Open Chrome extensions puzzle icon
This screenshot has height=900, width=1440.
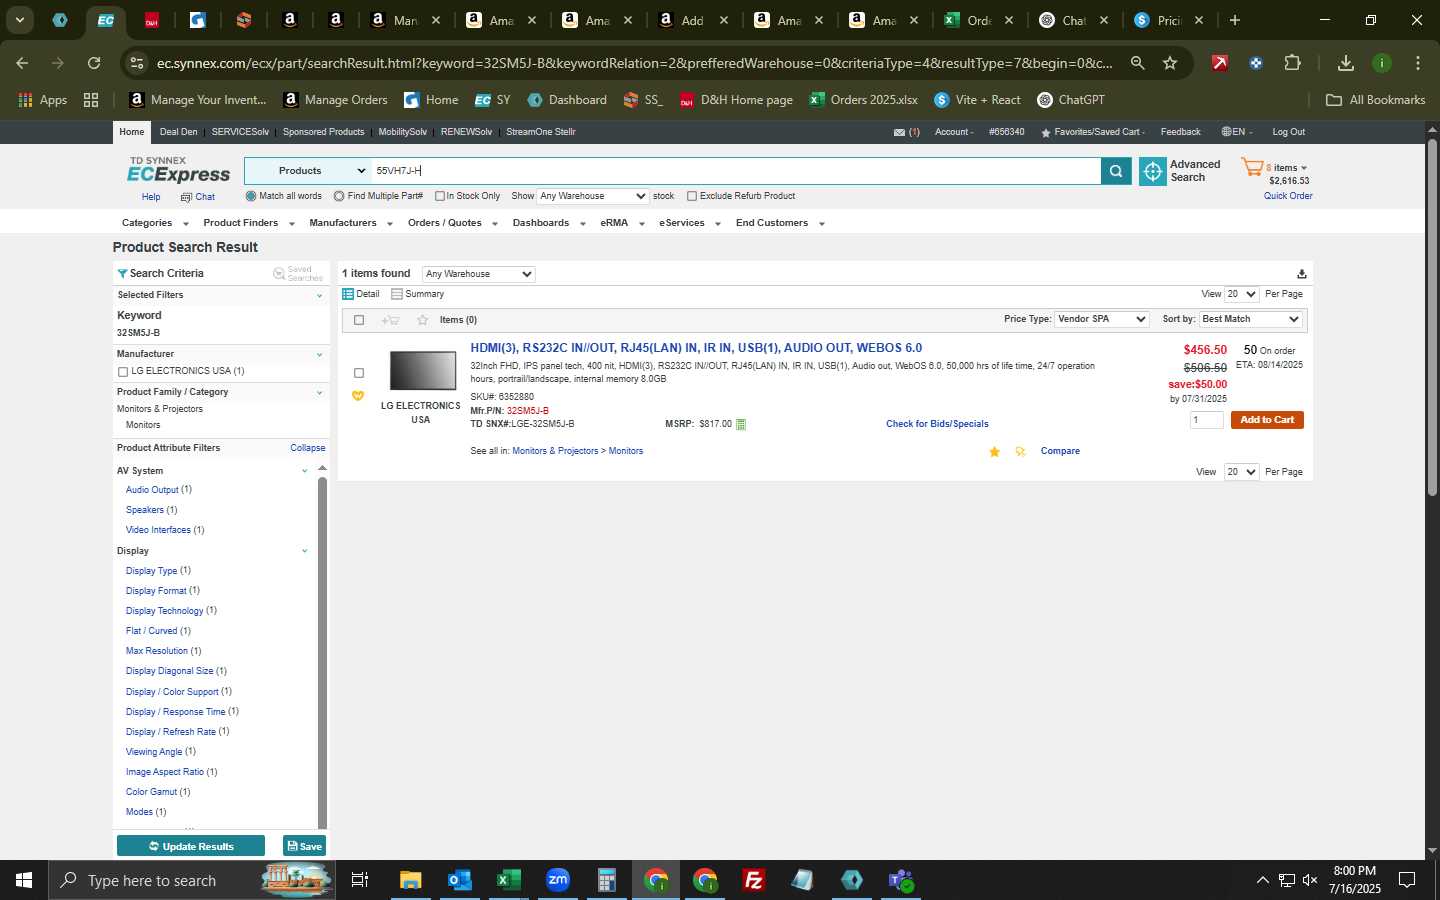(1292, 63)
